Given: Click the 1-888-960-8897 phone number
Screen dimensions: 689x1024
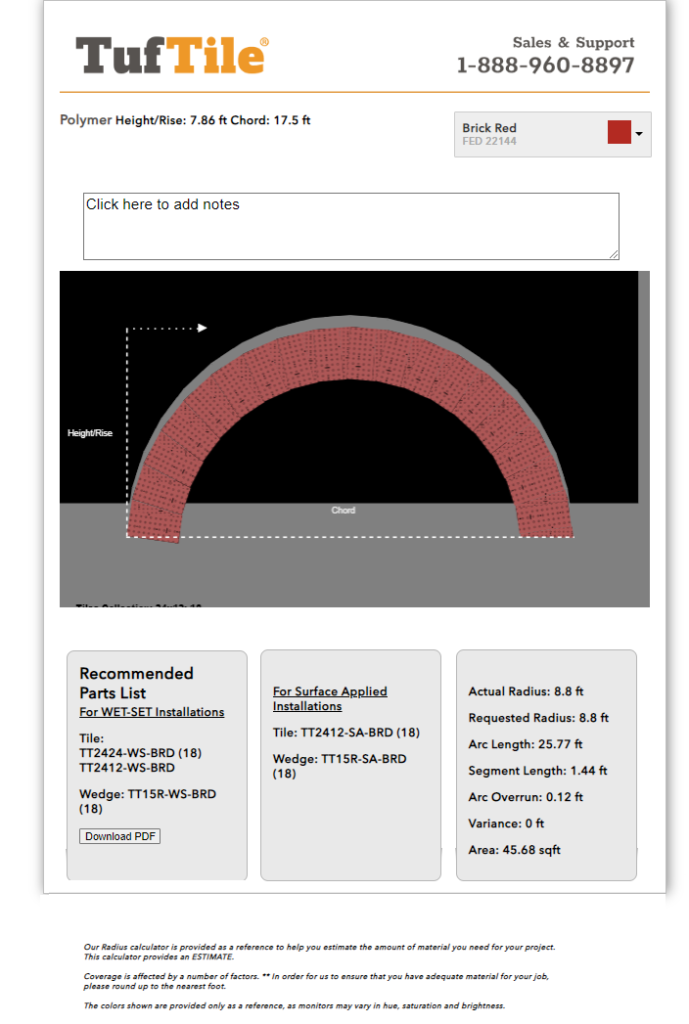Looking at the screenshot, I should [x=545, y=66].
